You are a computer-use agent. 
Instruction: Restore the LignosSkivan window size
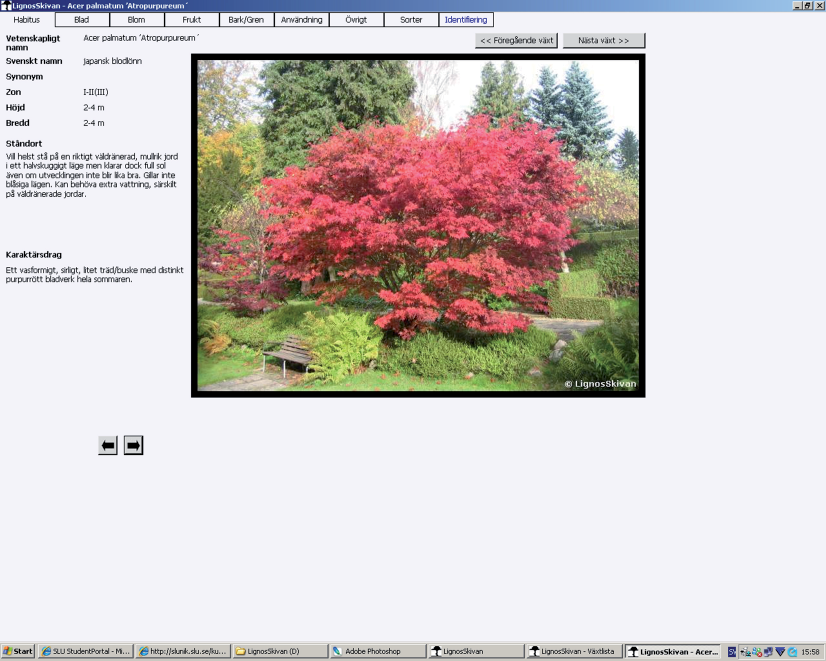[808, 6]
